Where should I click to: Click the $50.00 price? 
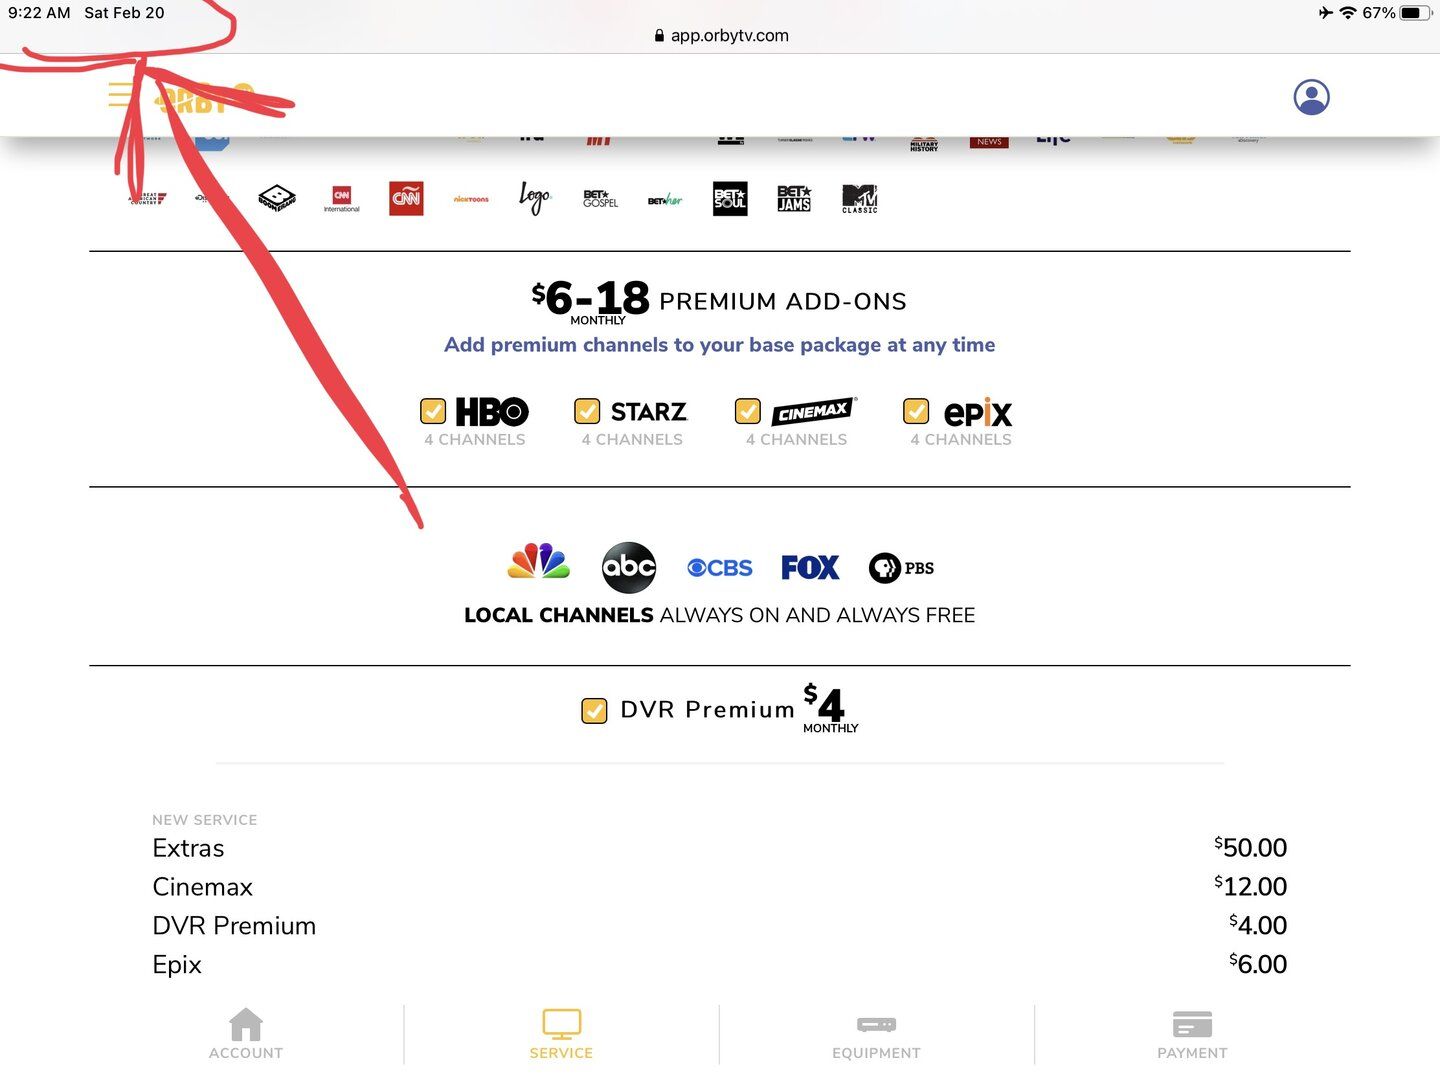coord(1251,848)
